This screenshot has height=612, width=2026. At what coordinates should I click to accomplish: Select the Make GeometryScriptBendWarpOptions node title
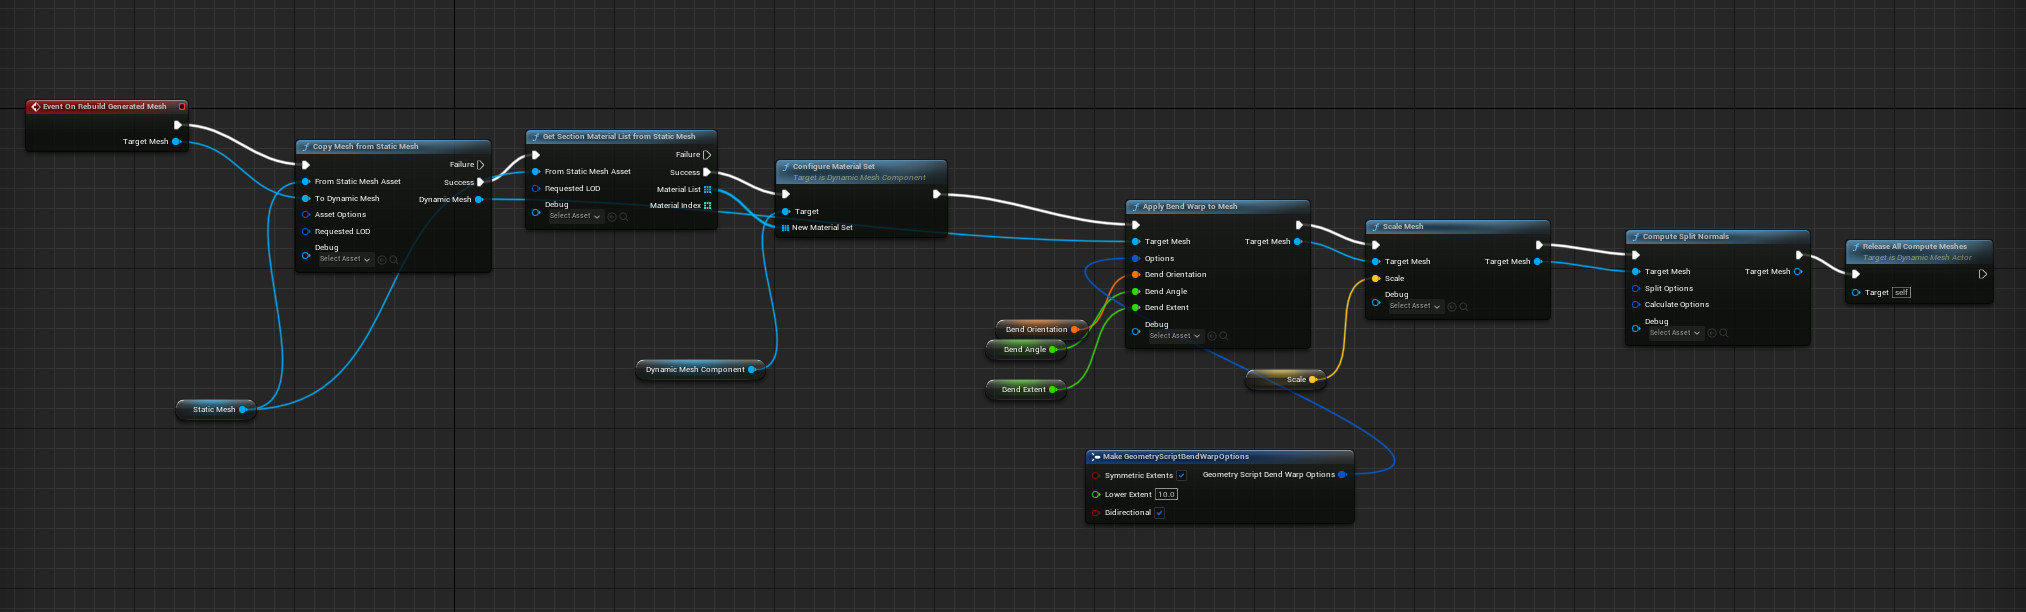(1176, 456)
